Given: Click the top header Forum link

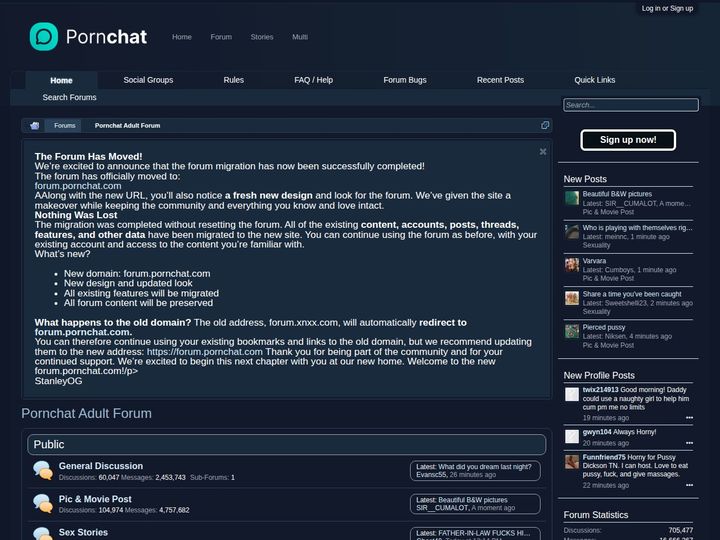Looking at the screenshot, I should [221, 37].
